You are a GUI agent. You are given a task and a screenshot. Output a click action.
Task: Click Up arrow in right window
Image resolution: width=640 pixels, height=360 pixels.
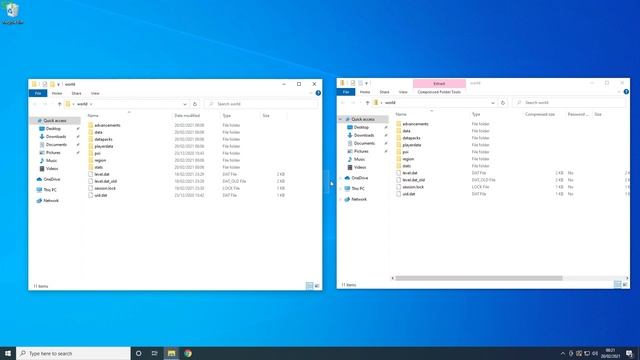367,103
